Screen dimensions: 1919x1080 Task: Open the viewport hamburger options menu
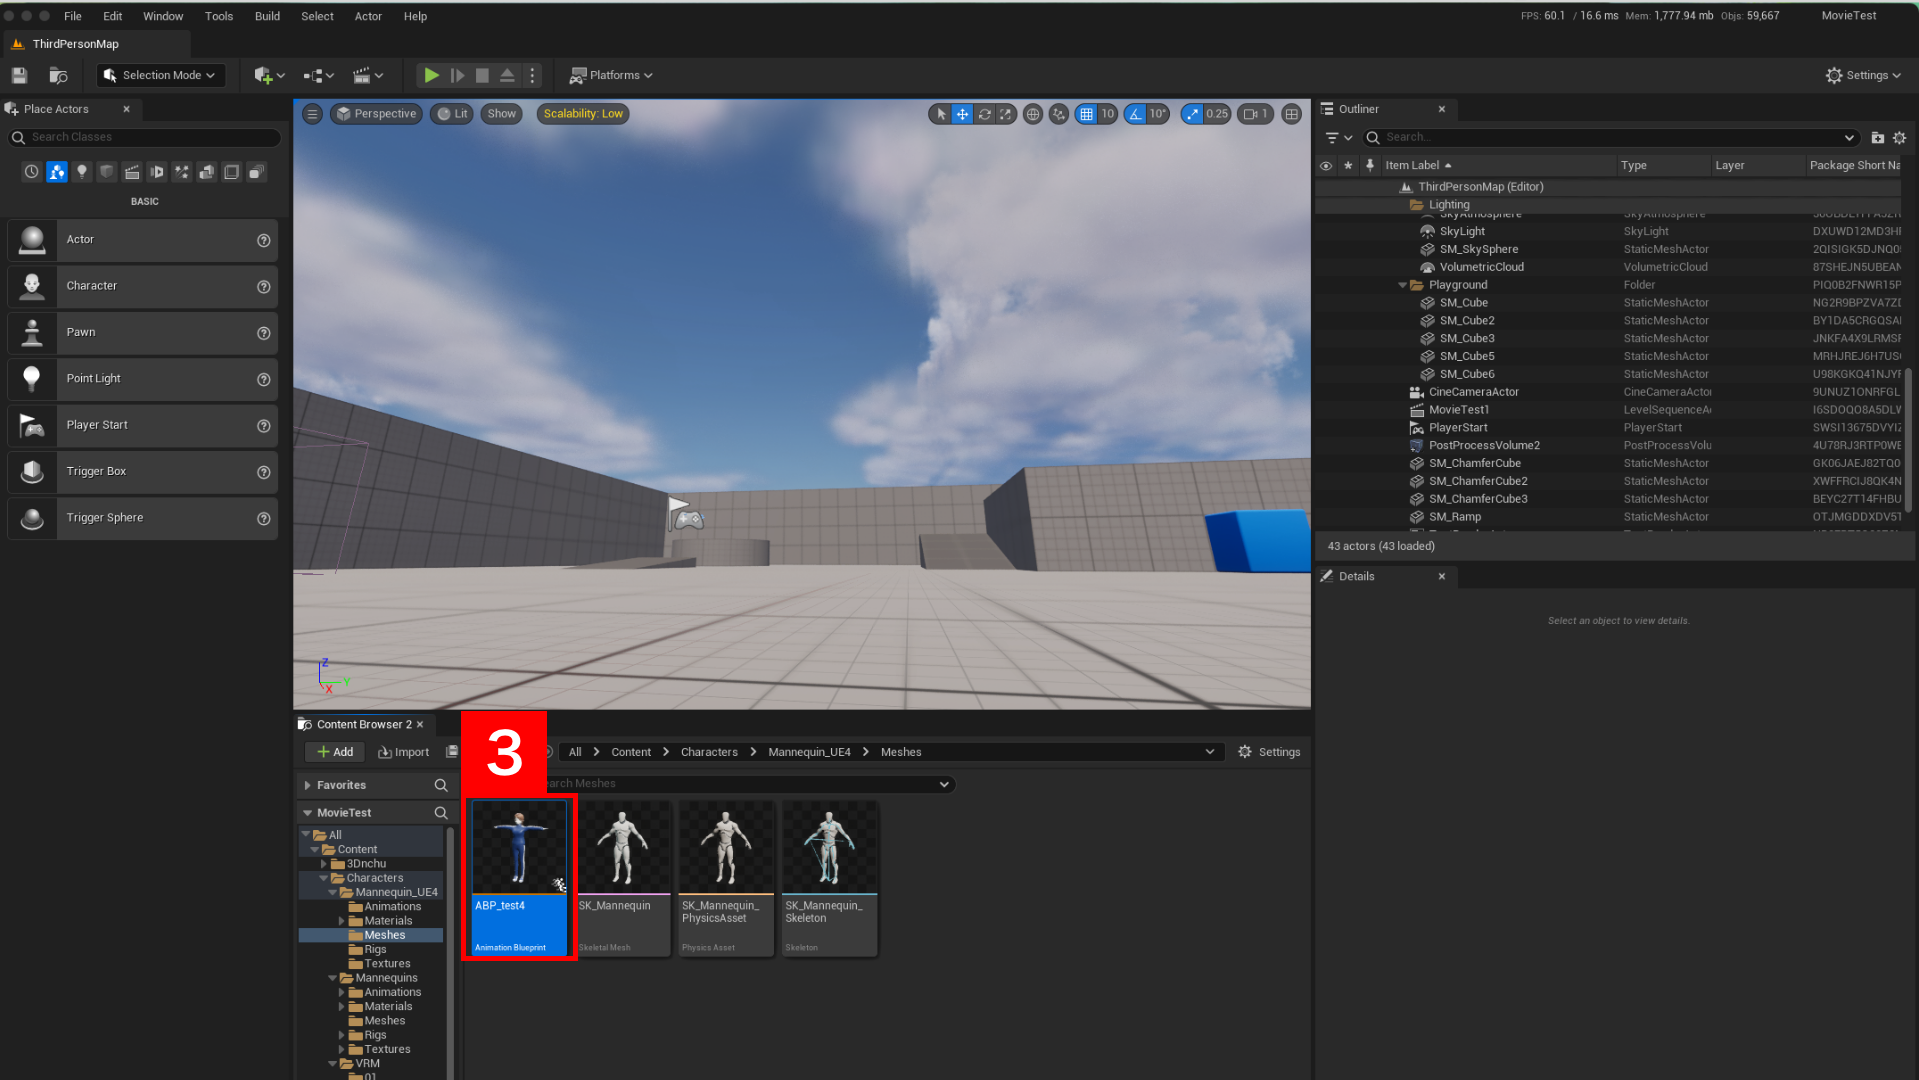coord(311,113)
